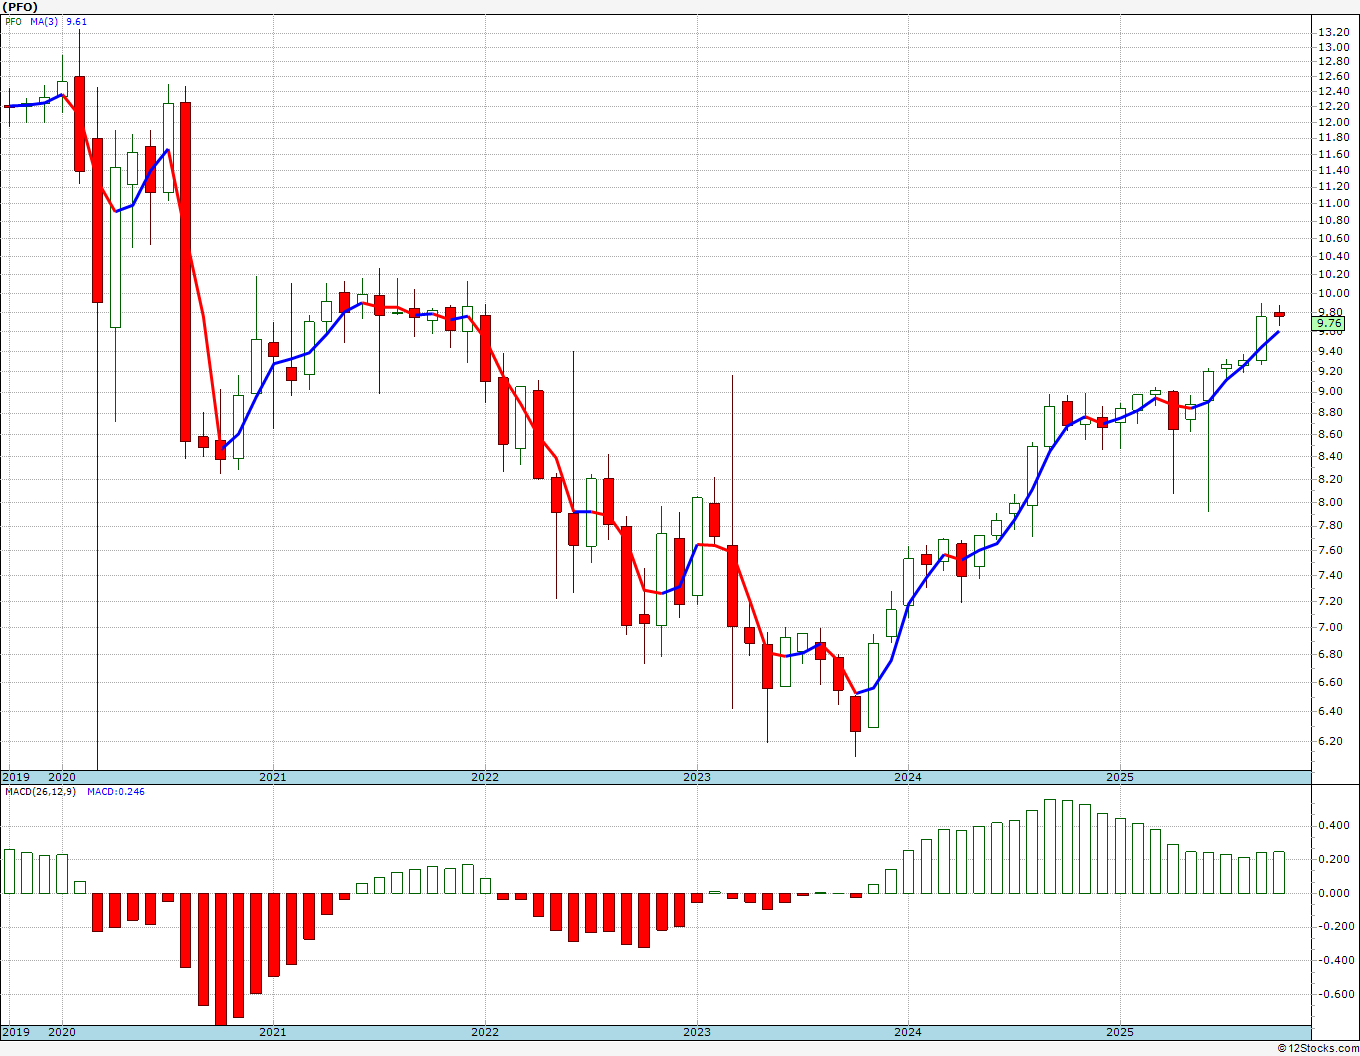
Task: Click 2023 on the price chart time axis
Action: (x=697, y=777)
